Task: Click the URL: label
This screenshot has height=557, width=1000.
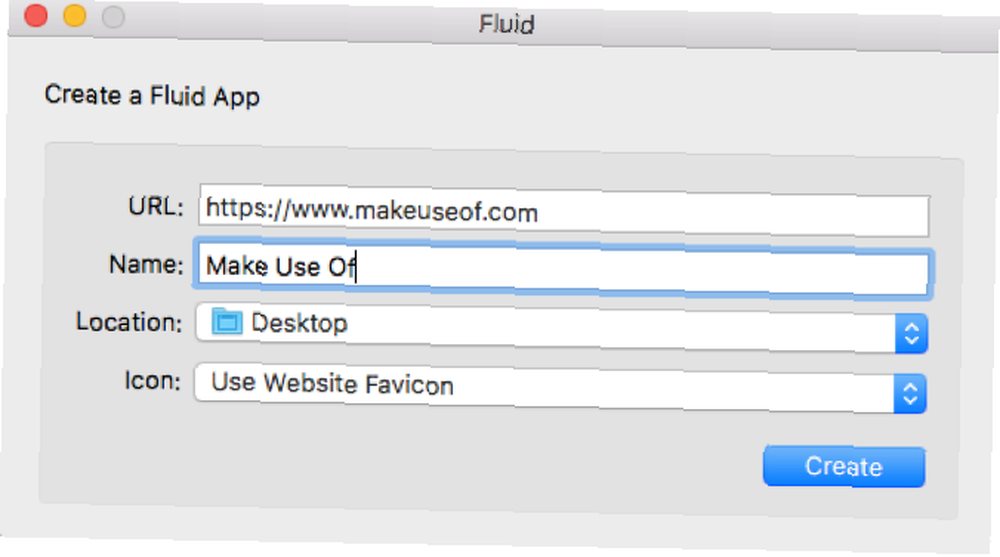Action: 156,207
